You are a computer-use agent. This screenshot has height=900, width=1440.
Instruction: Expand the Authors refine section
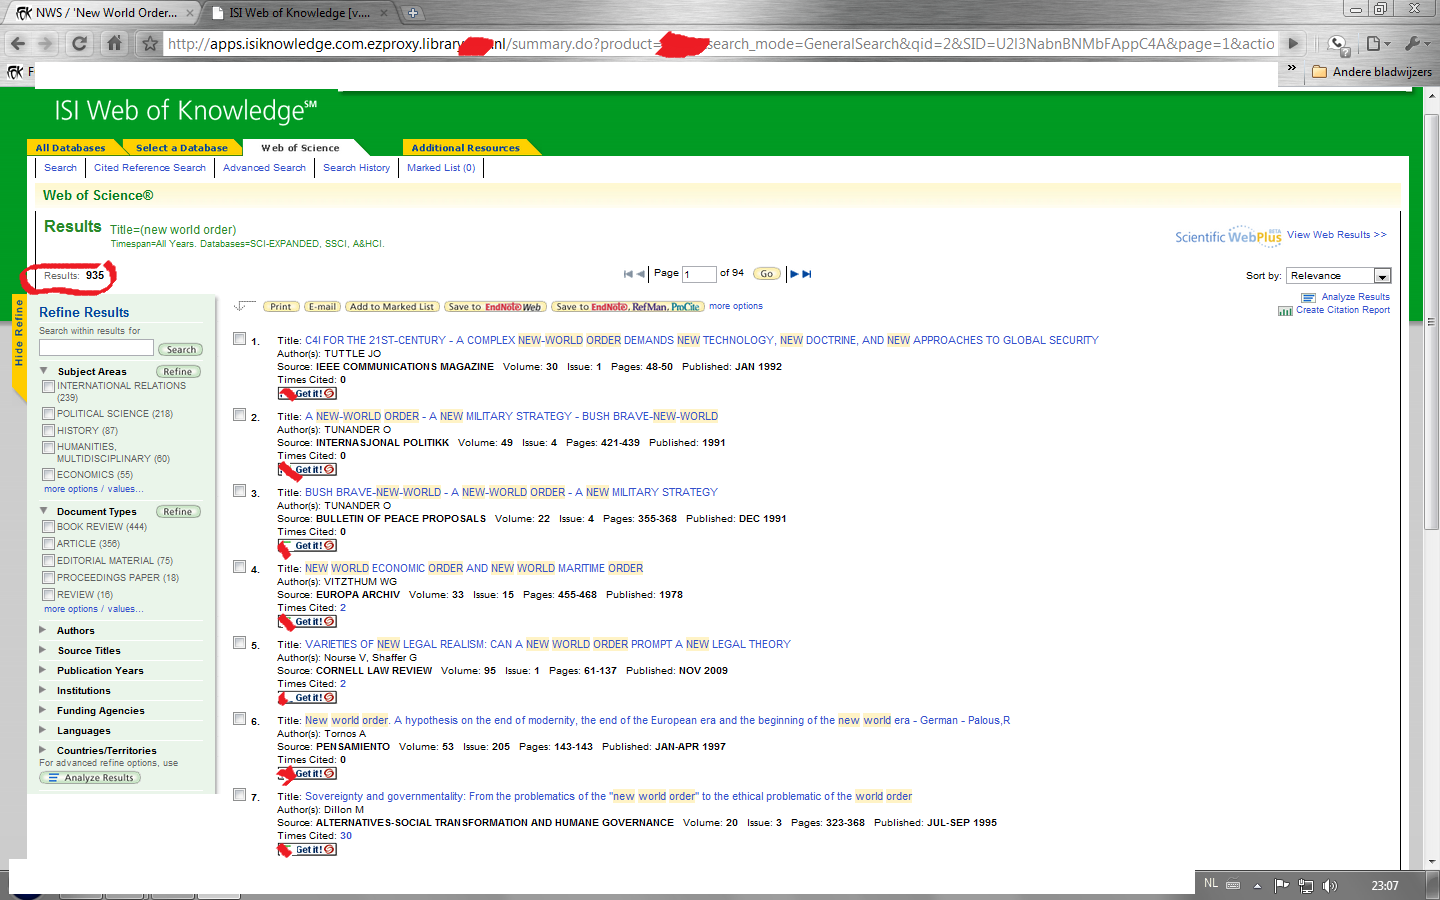pos(42,630)
